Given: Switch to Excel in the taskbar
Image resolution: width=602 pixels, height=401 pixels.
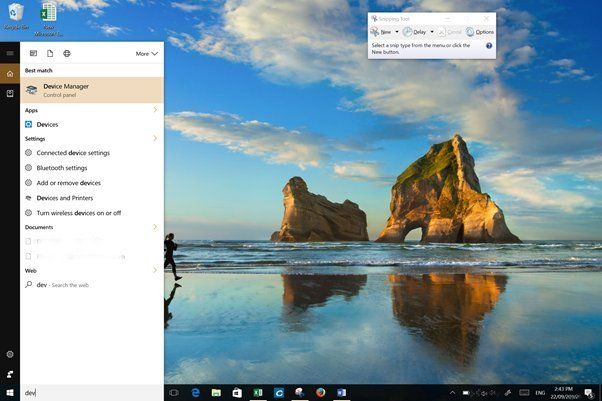Looking at the screenshot, I should point(258,393).
